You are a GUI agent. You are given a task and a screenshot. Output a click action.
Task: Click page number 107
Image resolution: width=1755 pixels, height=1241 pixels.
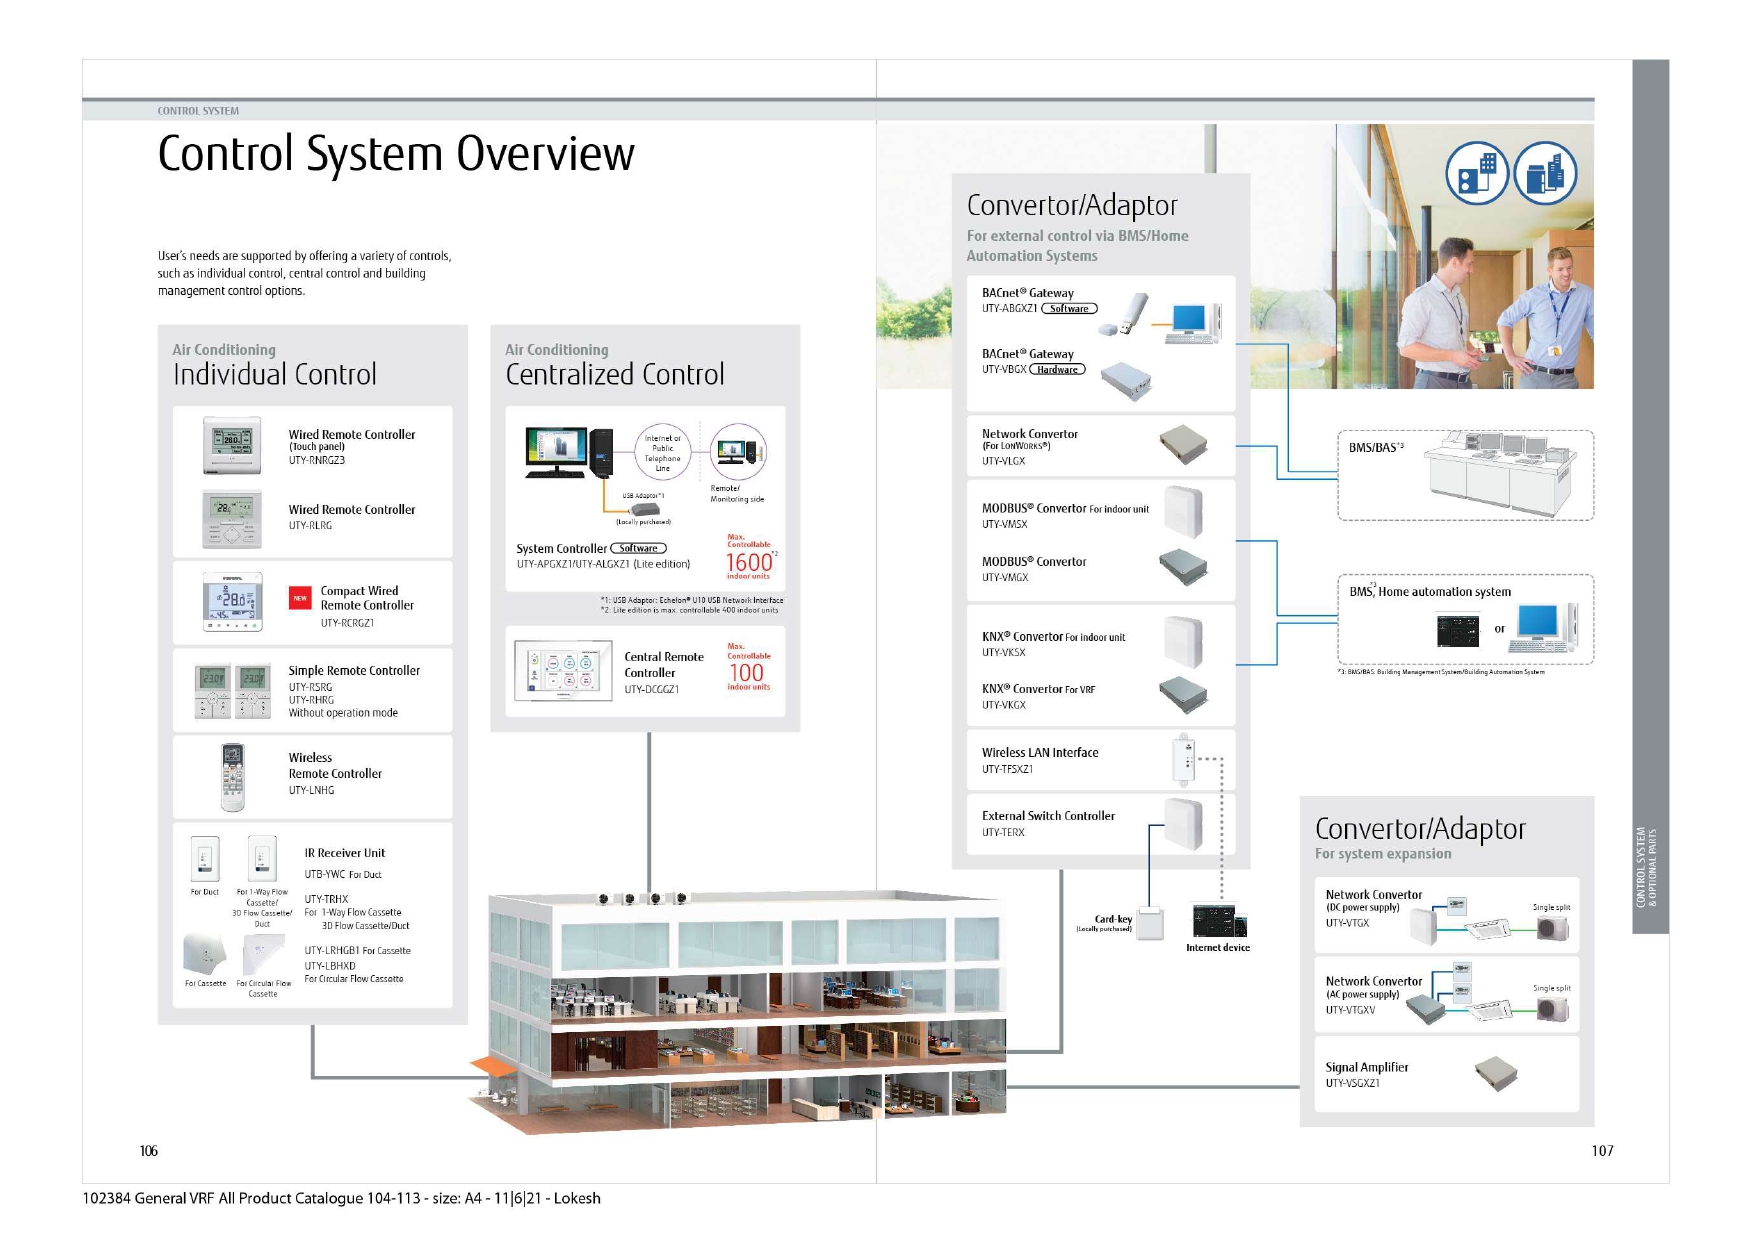(x=1602, y=1151)
